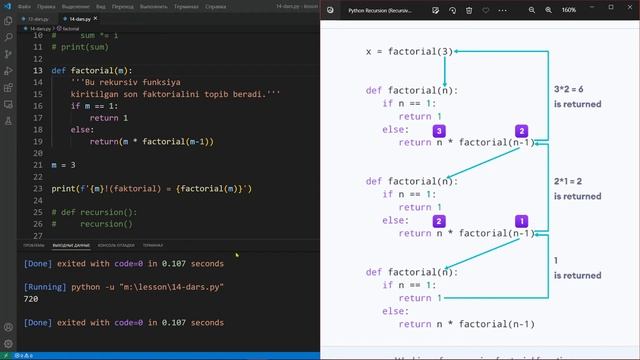This screenshot has width=640, height=360.
Task: Open the Терминал menu
Action: pyautogui.click(x=186, y=7)
